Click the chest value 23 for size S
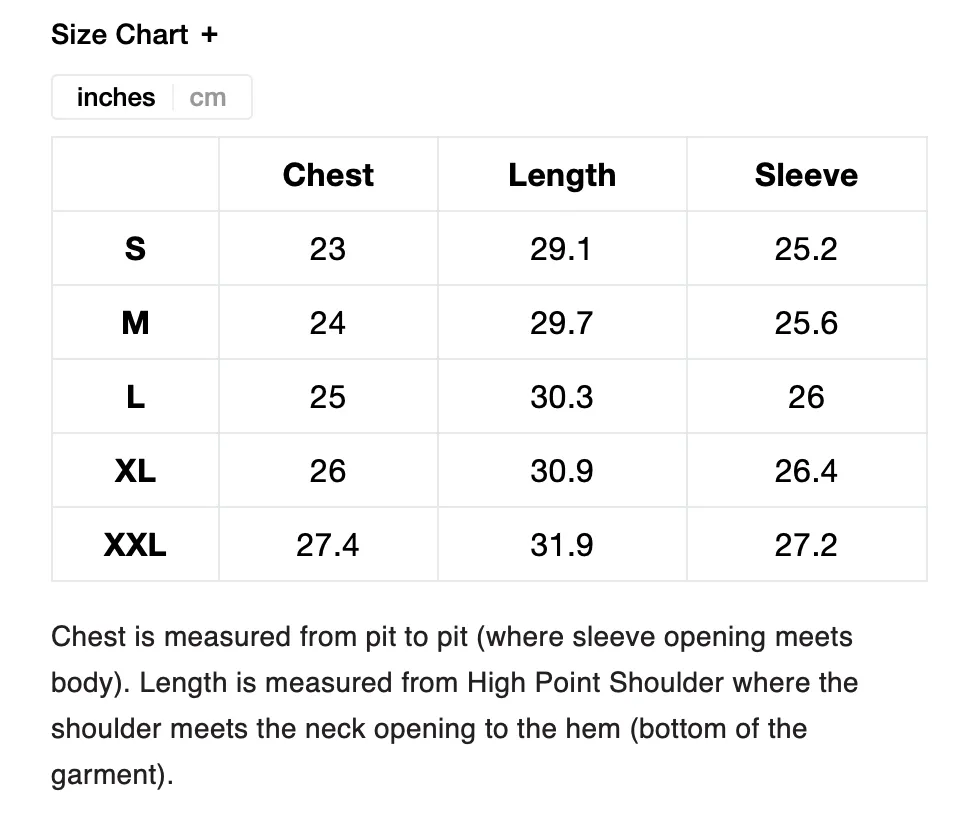Image resolution: width=958 pixels, height=824 pixels. point(328,249)
